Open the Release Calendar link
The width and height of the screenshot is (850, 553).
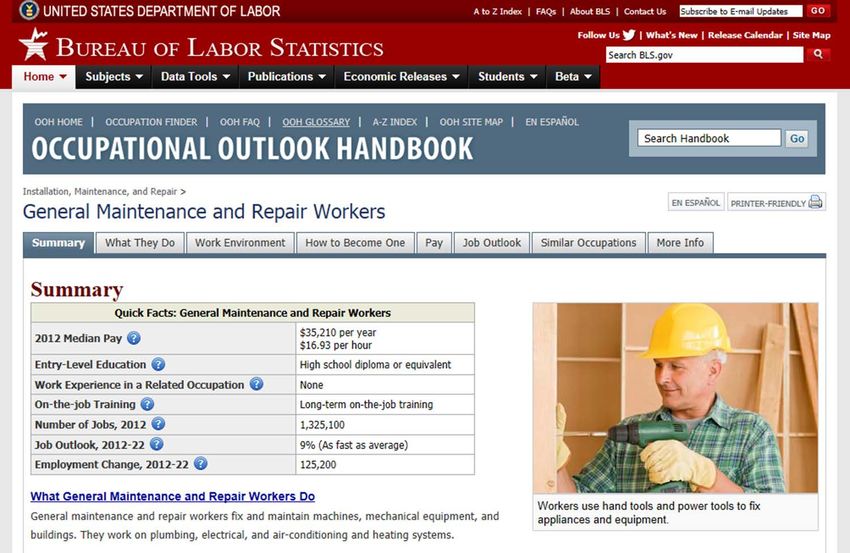745,35
